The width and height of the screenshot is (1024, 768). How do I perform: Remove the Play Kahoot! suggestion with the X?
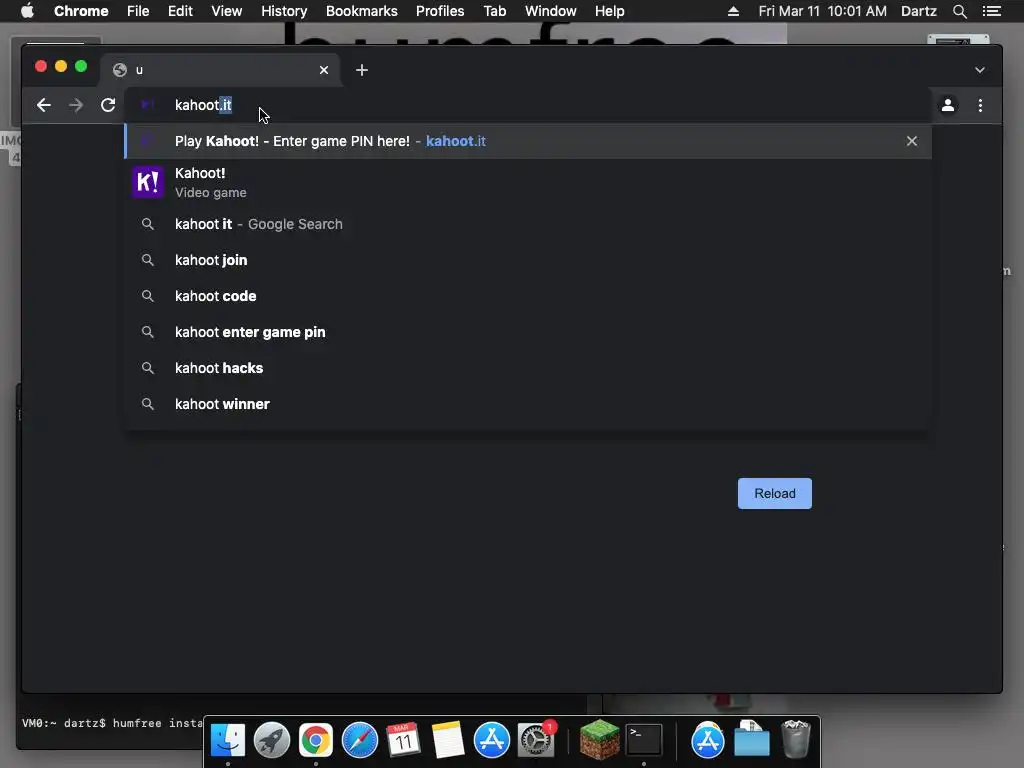912,141
